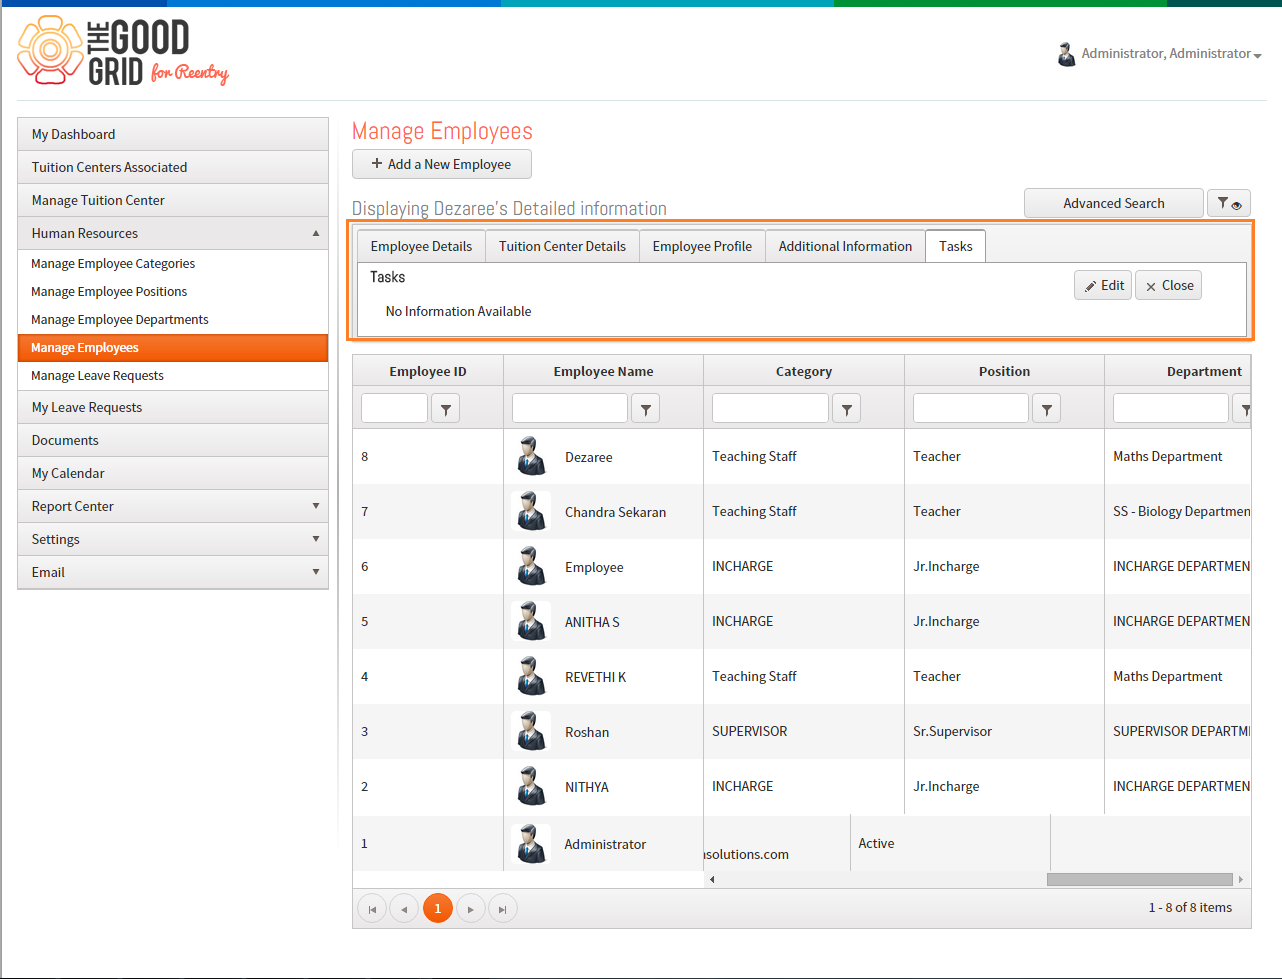Click the Add a New Employee button

pos(442,164)
